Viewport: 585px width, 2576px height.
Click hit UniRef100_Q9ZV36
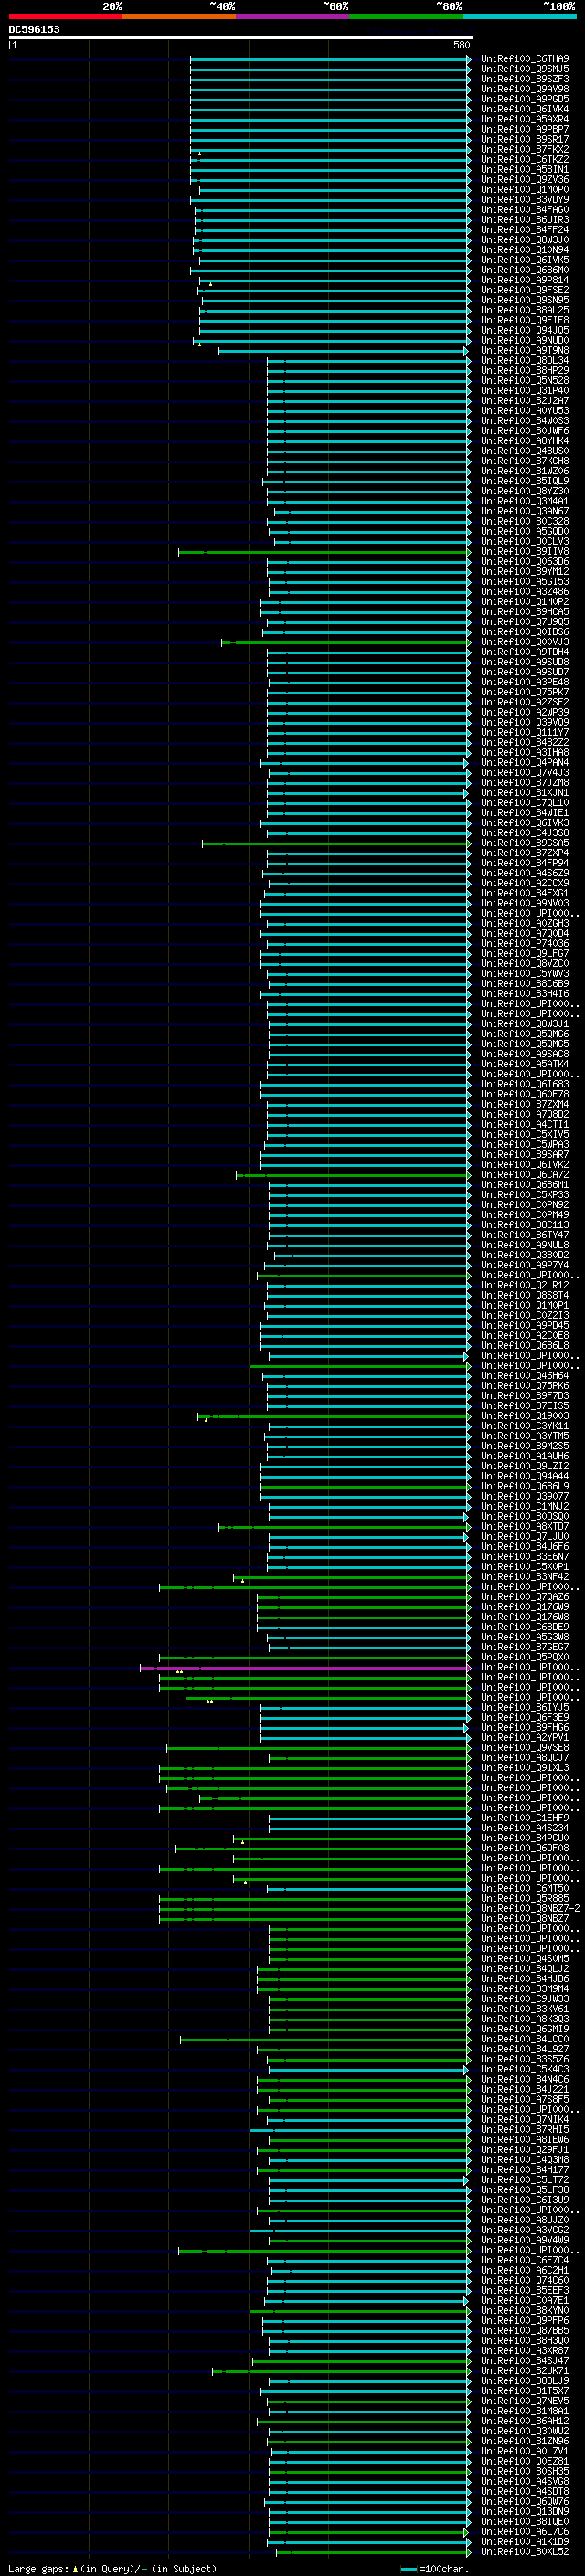click(525, 180)
